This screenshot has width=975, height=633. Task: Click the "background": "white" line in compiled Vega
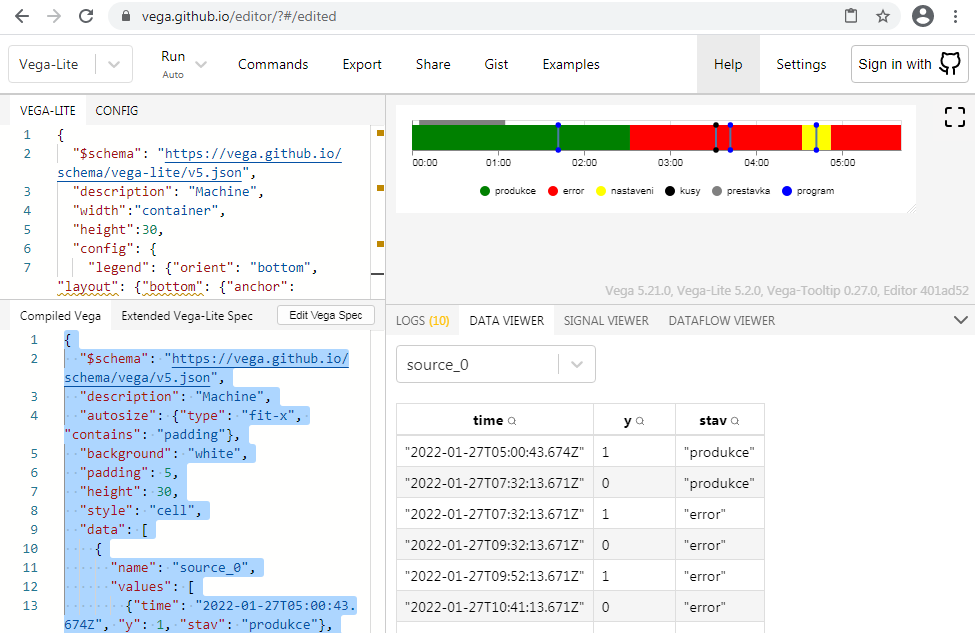pos(164,453)
